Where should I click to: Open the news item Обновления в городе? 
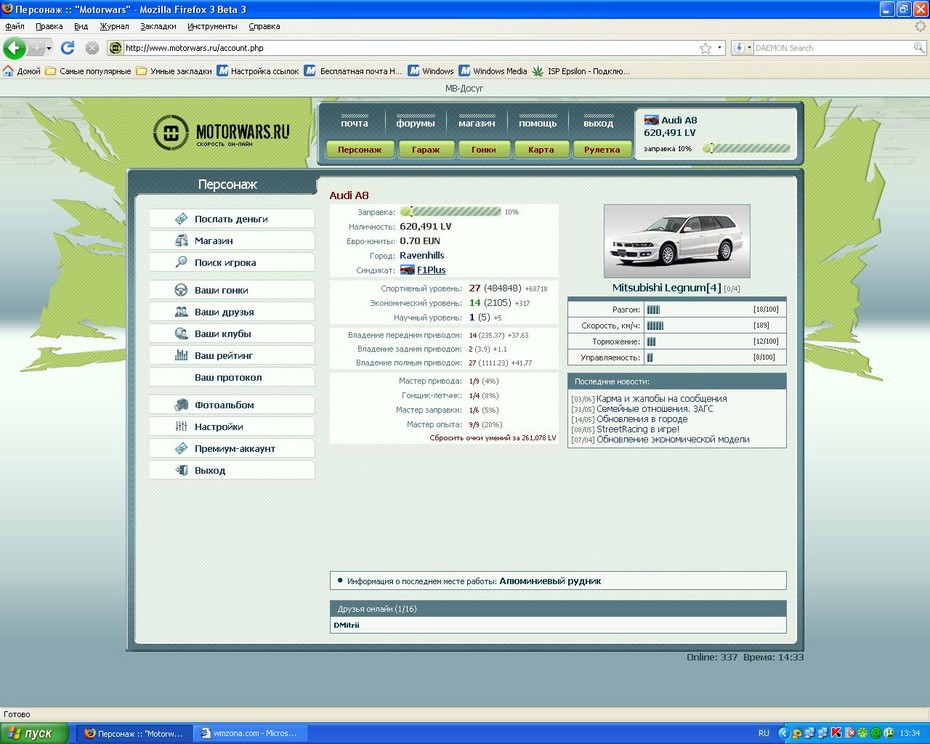pos(642,419)
